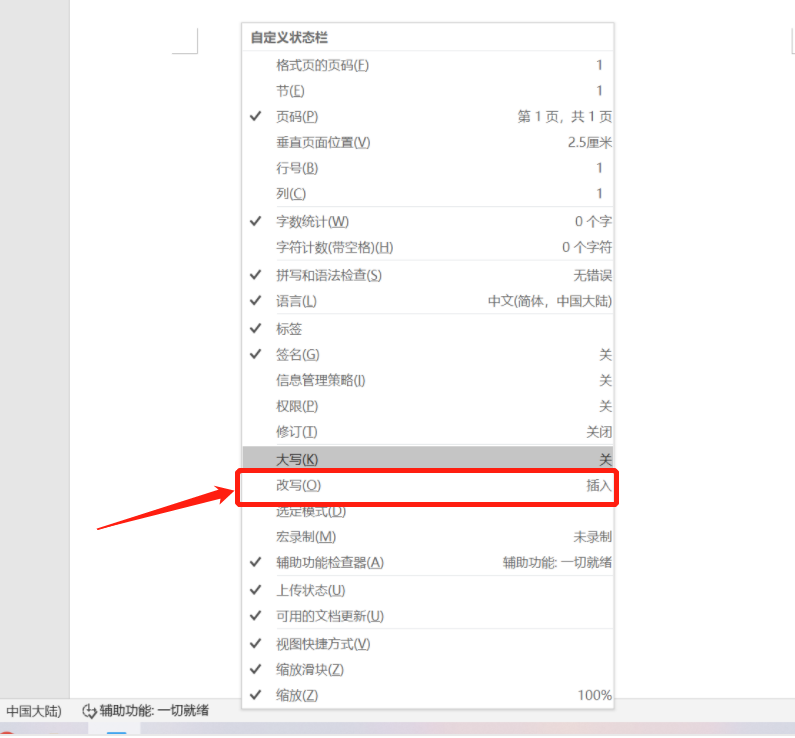Enable 字符计数(带空格)(H) option
Screen dimensions: 795x738
(427, 247)
